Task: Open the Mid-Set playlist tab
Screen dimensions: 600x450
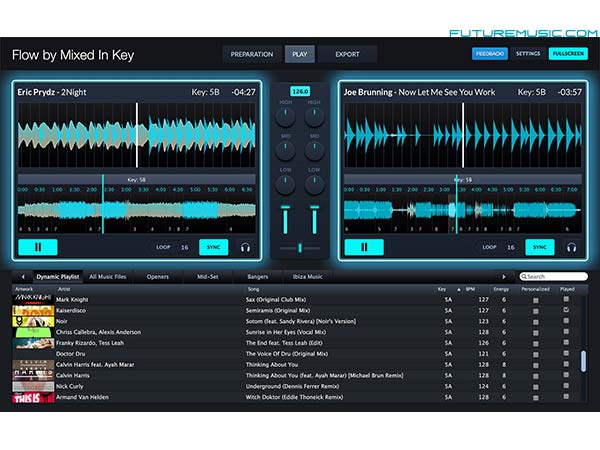Action: coord(207,277)
